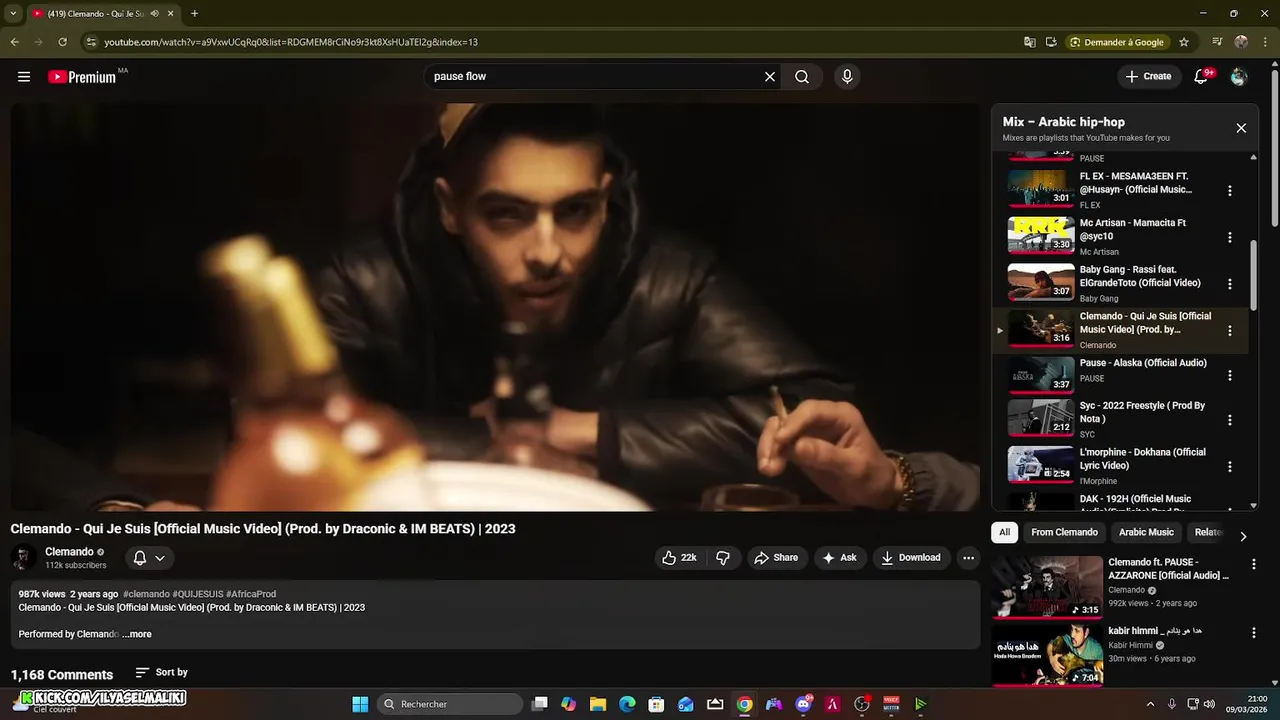Image resolution: width=1280 pixels, height=720 pixels.
Task: Open the Sort by comments dropdown
Action: [x=161, y=673]
